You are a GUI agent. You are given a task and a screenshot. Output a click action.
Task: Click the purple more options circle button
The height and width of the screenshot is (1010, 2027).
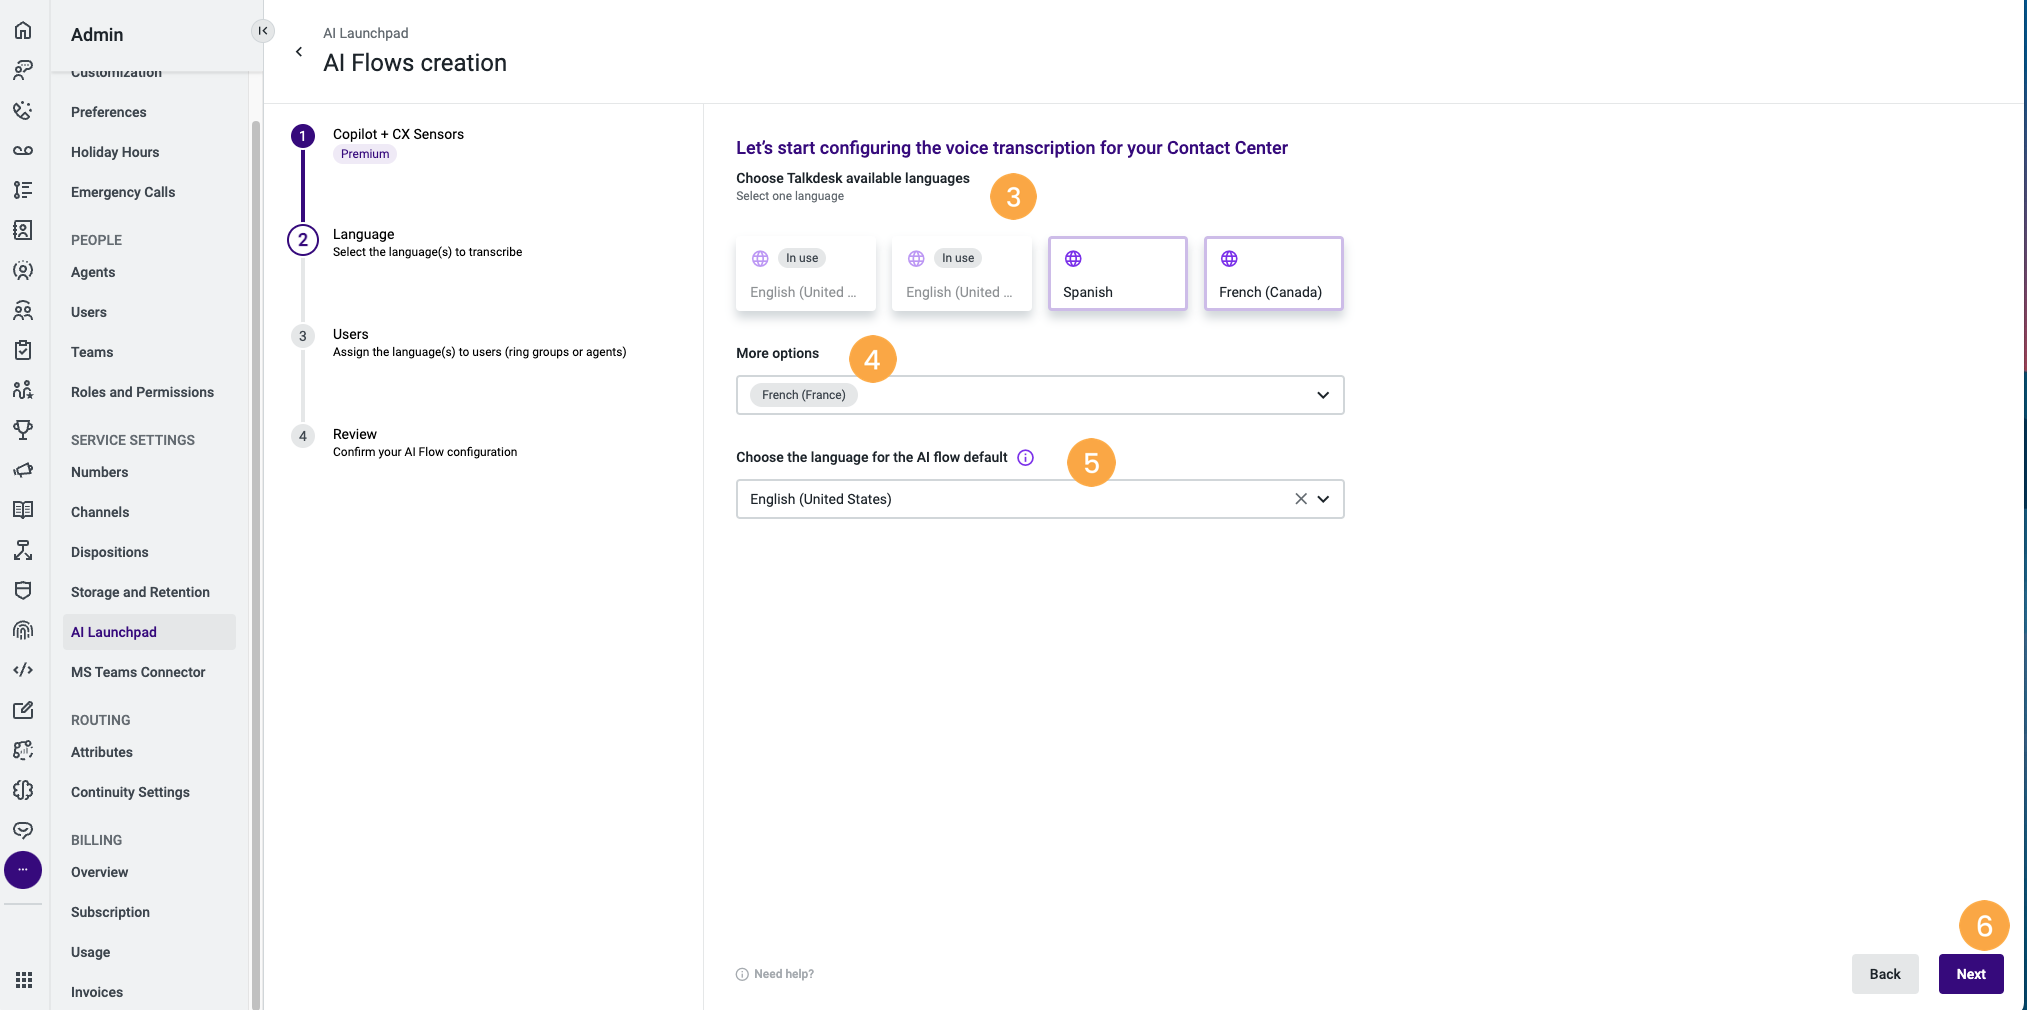click(x=23, y=870)
